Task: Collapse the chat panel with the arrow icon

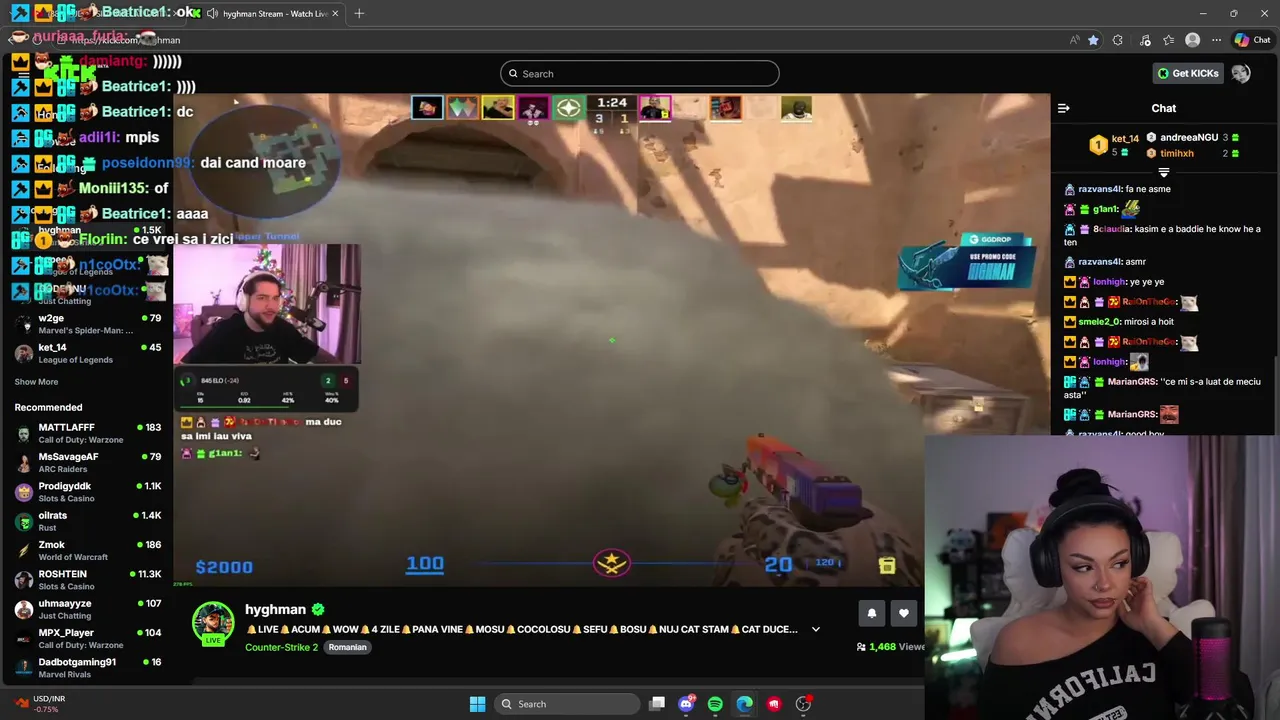Action: tap(1064, 108)
